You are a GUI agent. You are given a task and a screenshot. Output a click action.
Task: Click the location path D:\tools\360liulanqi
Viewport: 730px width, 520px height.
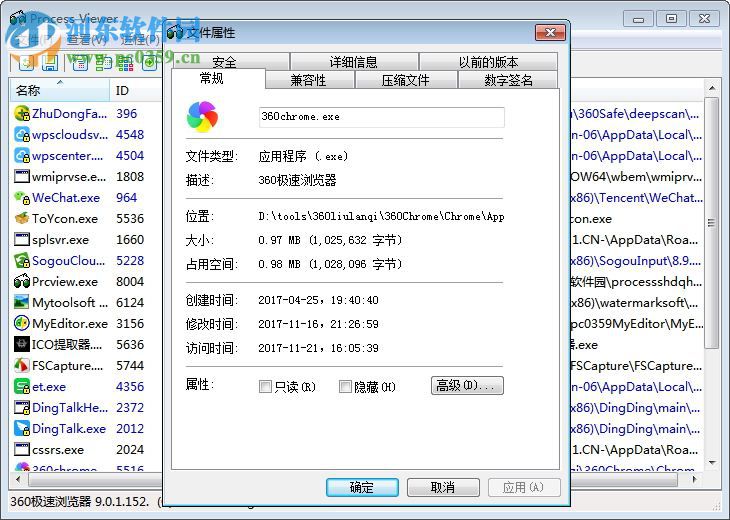(381, 216)
